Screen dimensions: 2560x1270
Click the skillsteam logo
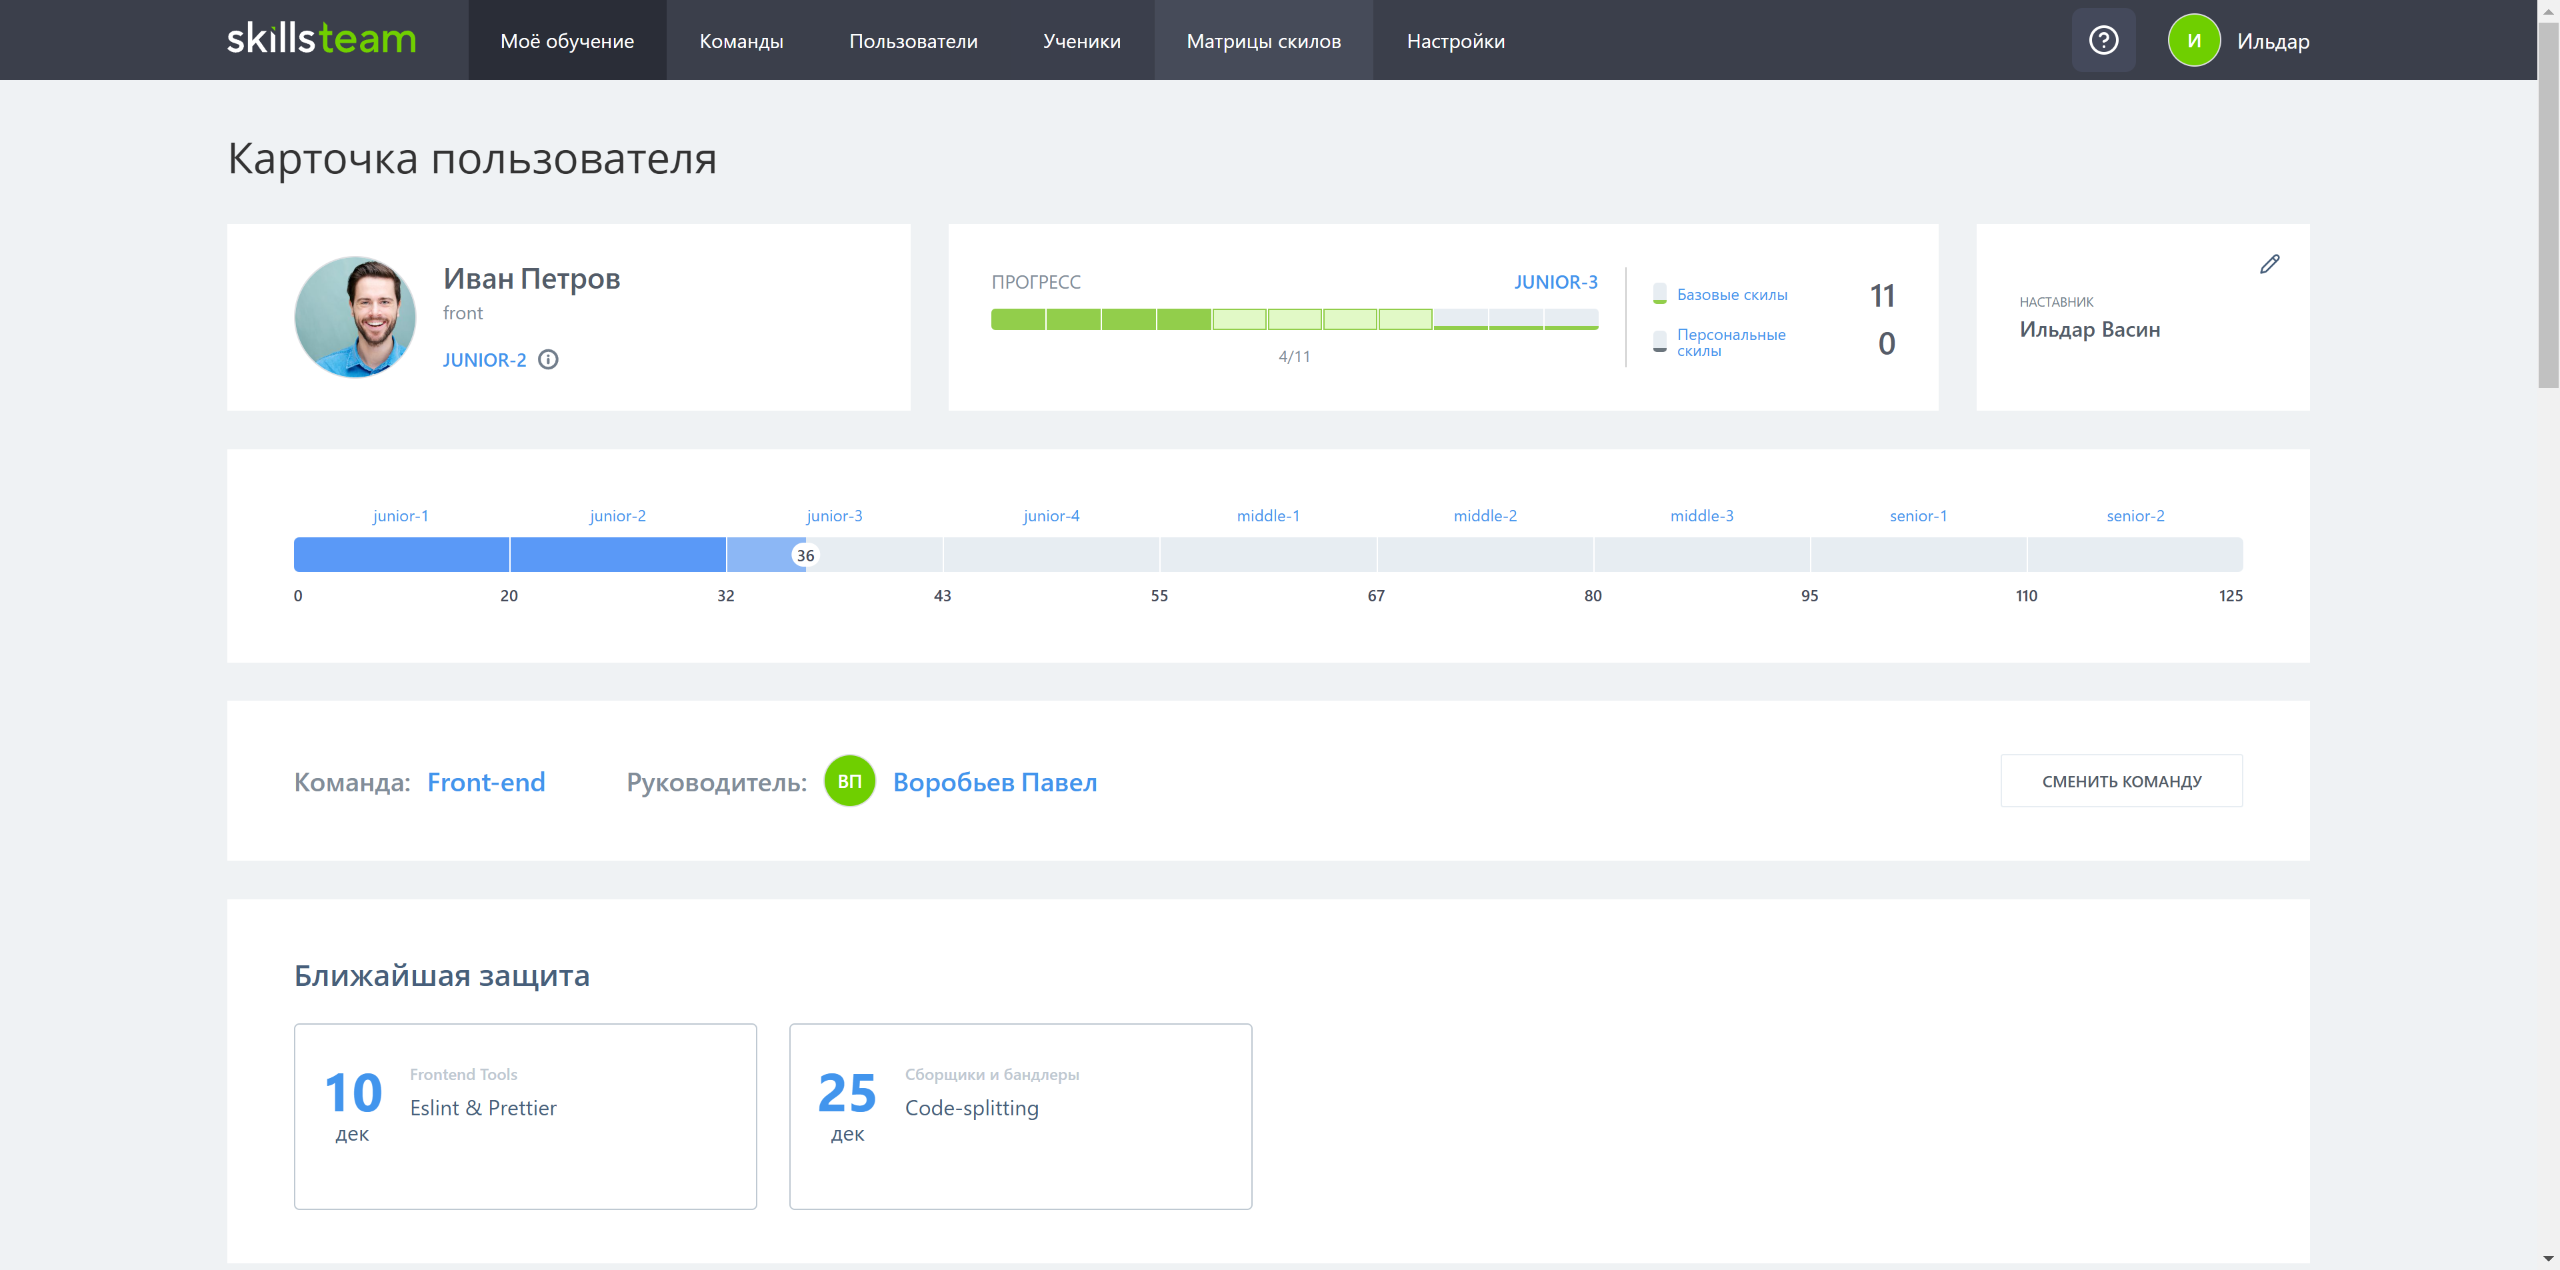[x=321, y=40]
